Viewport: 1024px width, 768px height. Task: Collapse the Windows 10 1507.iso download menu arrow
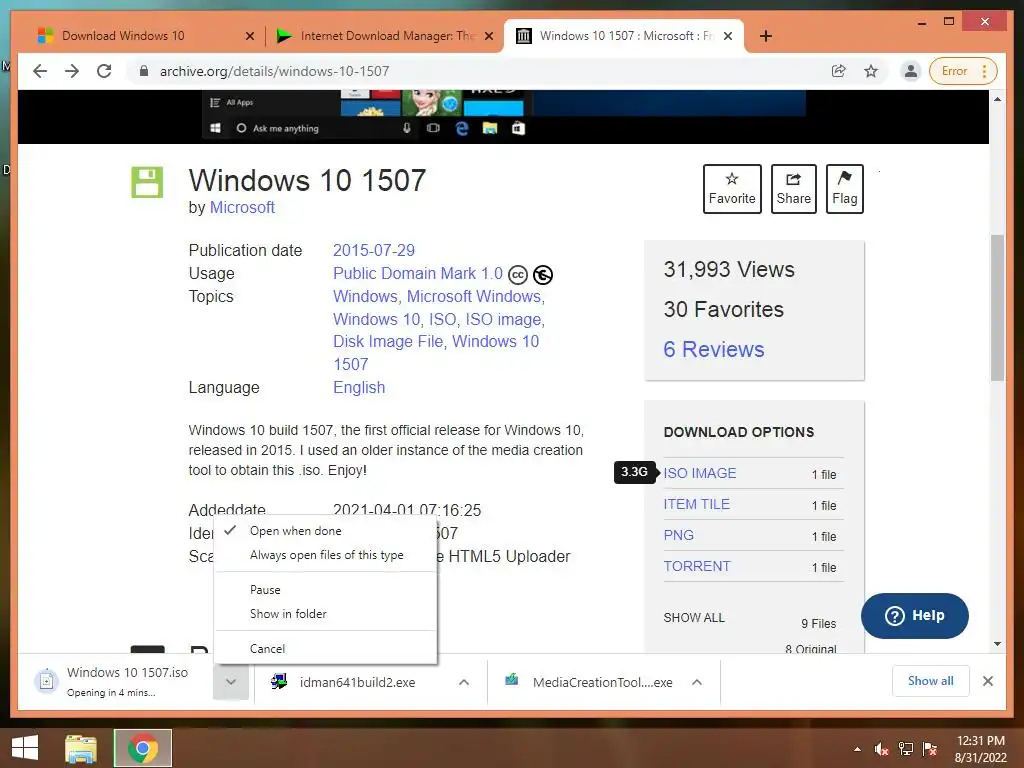pos(231,682)
